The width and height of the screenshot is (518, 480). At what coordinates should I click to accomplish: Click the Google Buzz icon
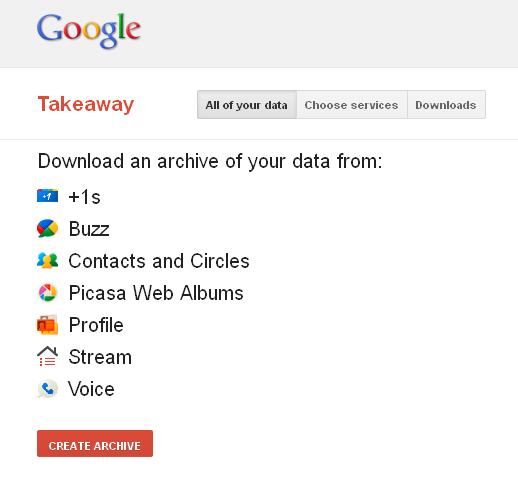[x=47, y=228]
